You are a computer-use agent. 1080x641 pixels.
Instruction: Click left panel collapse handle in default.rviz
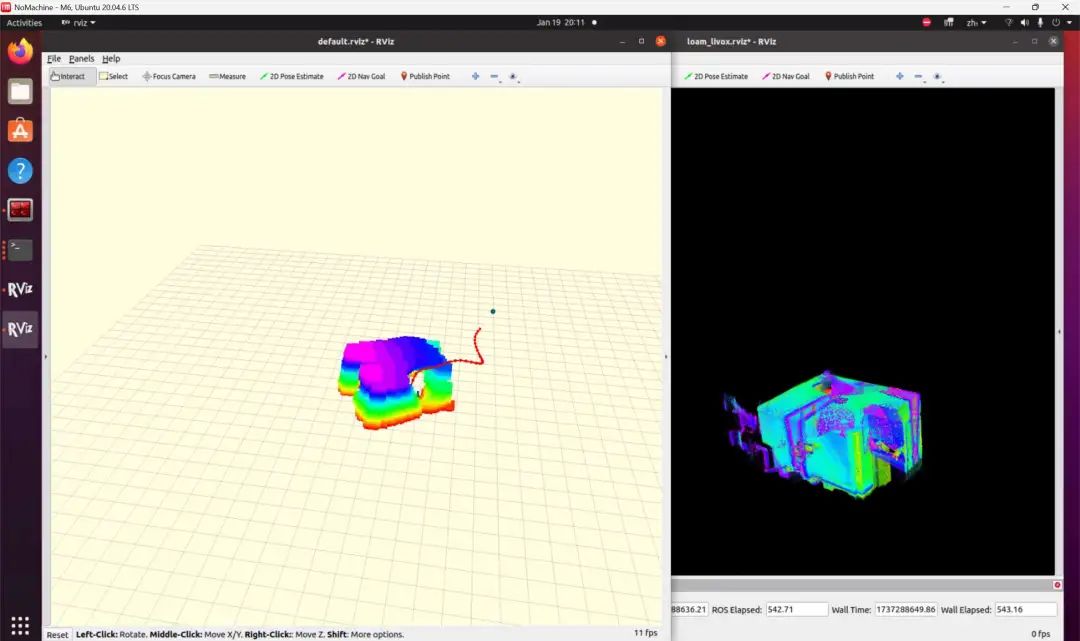45,357
